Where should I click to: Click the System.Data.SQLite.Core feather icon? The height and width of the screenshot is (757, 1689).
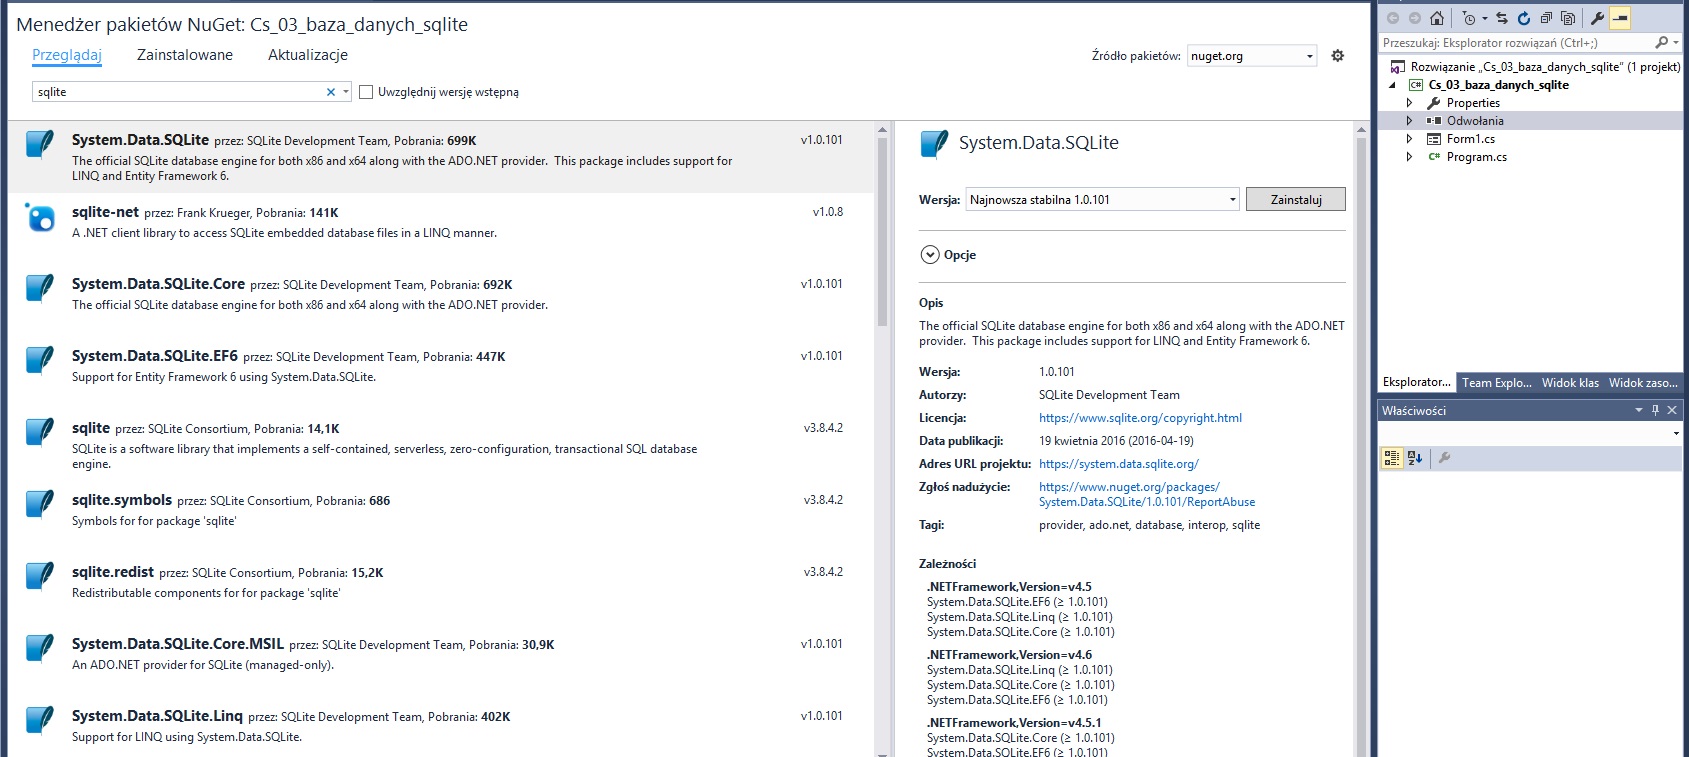pos(39,288)
